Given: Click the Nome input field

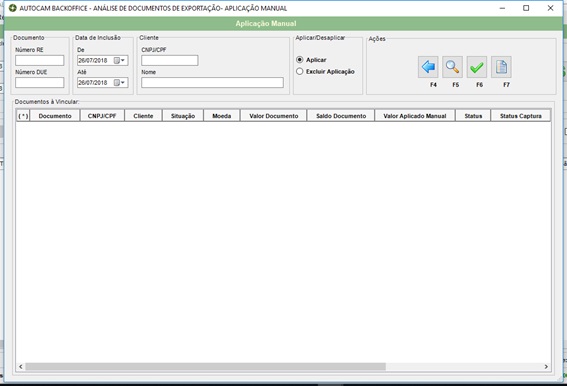Looking at the screenshot, I should tap(212, 82).
